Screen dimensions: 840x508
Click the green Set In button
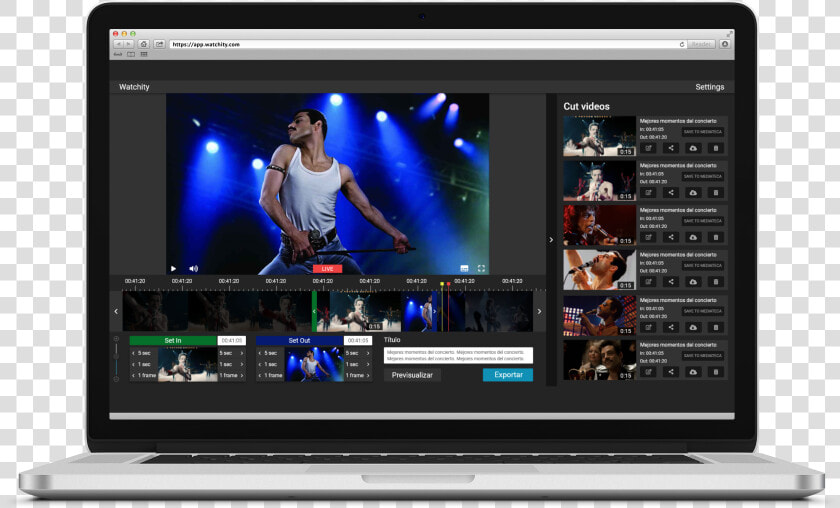(x=173, y=340)
